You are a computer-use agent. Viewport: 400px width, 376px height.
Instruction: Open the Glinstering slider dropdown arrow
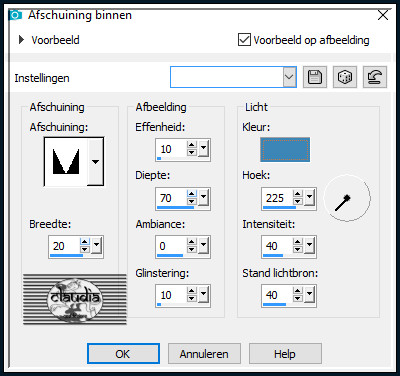(x=203, y=294)
